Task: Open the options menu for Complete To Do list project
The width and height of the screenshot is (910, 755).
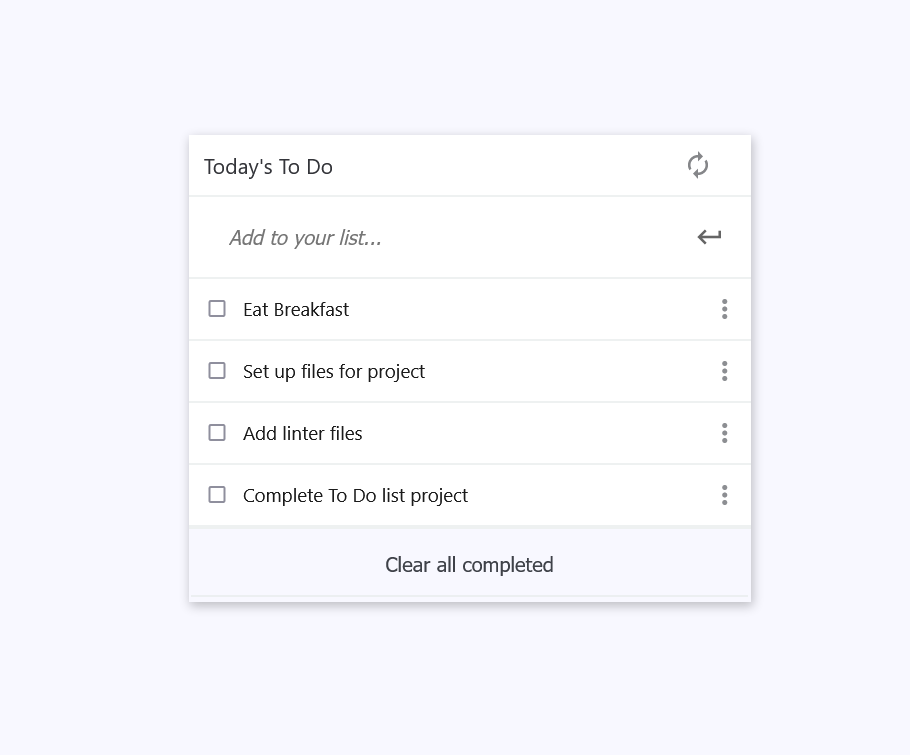Action: pyautogui.click(x=724, y=495)
